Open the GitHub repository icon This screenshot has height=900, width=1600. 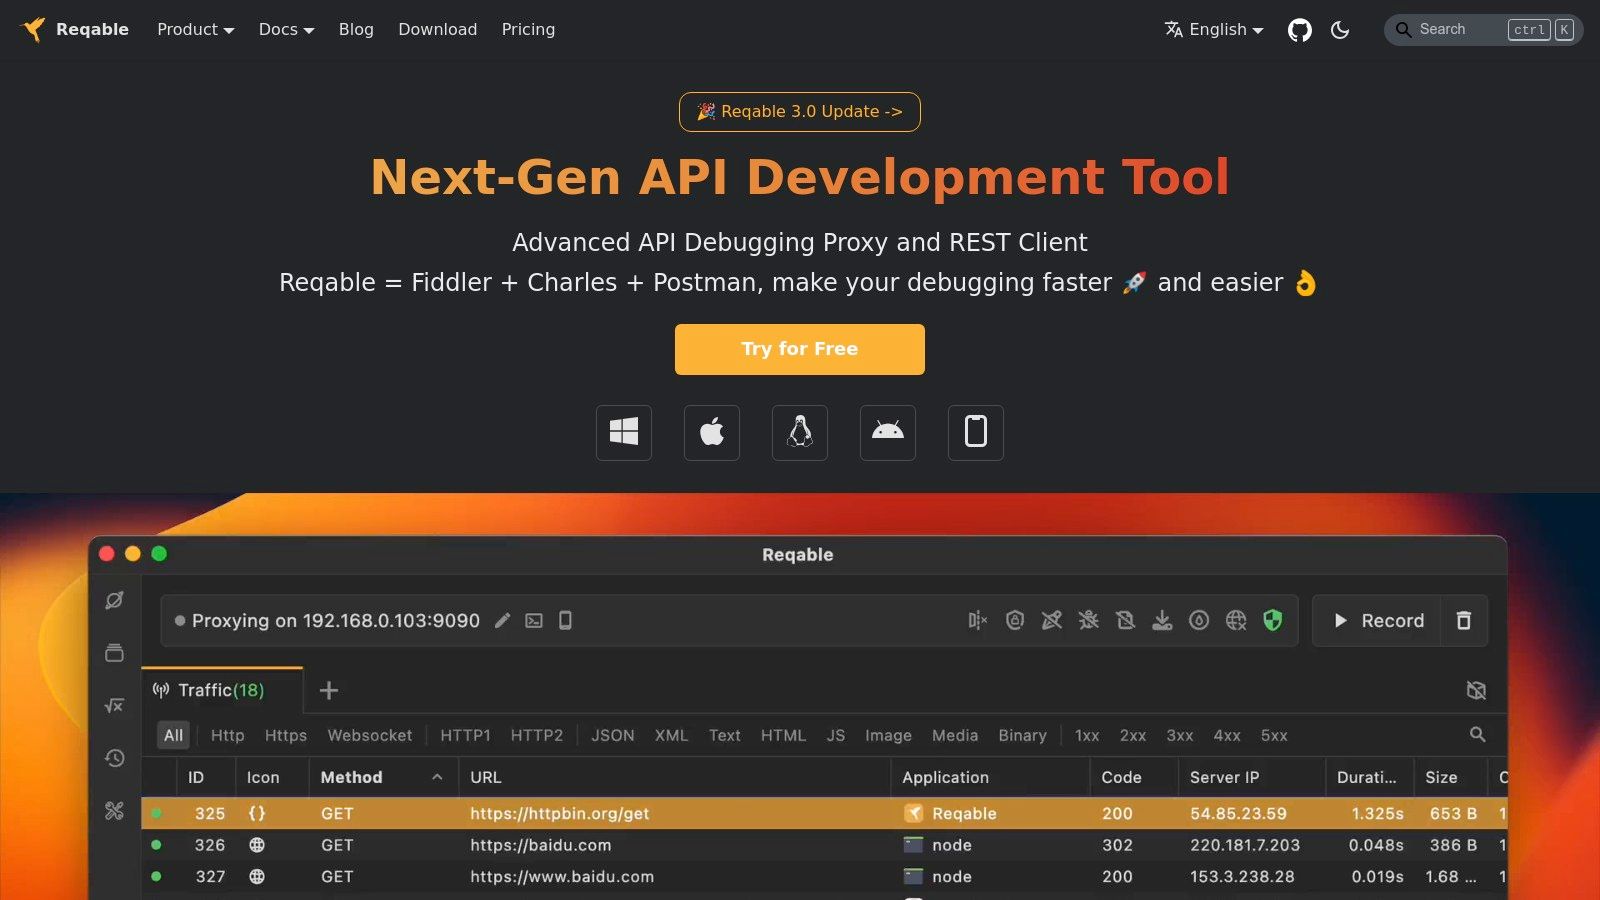(1299, 30)
